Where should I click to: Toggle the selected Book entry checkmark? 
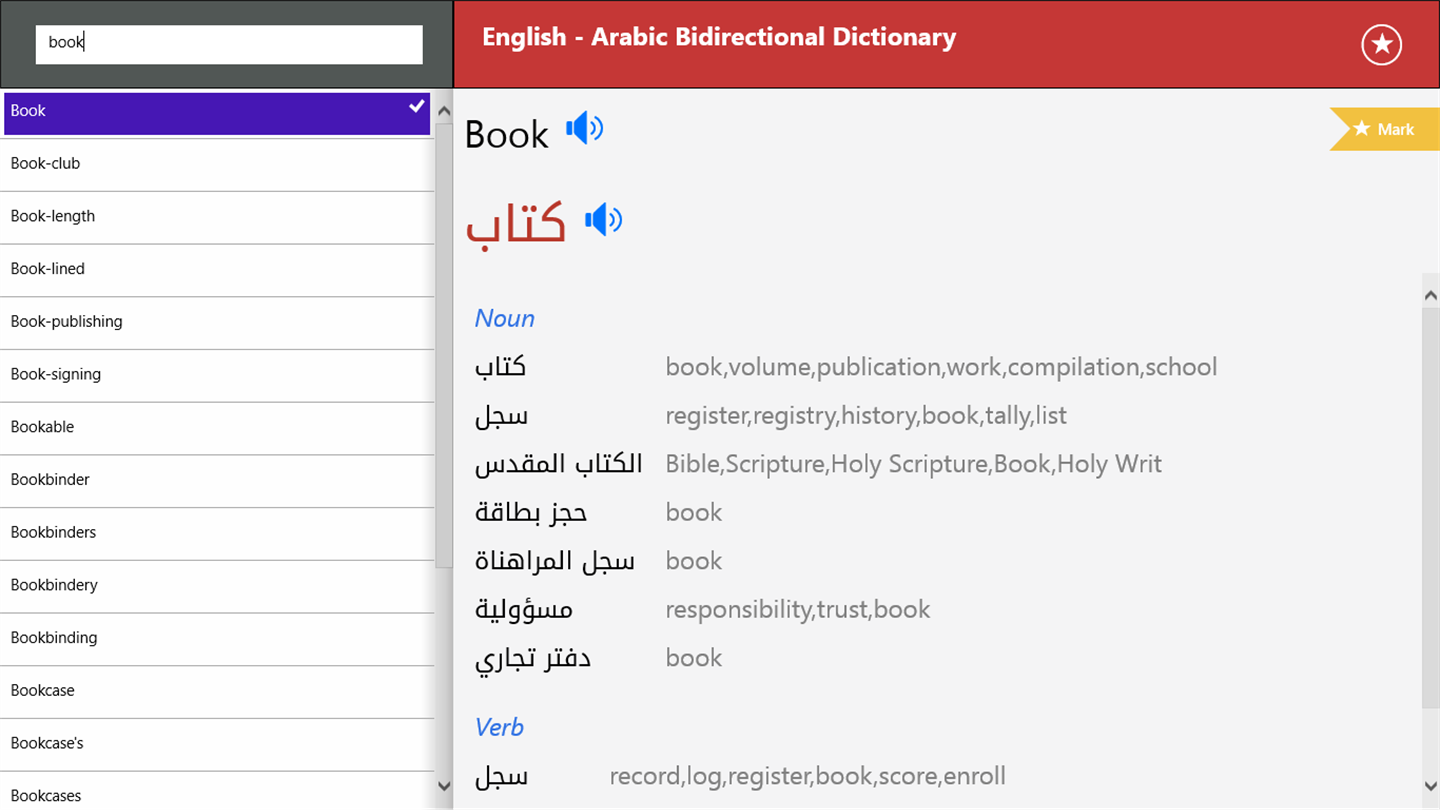(417, 107)
